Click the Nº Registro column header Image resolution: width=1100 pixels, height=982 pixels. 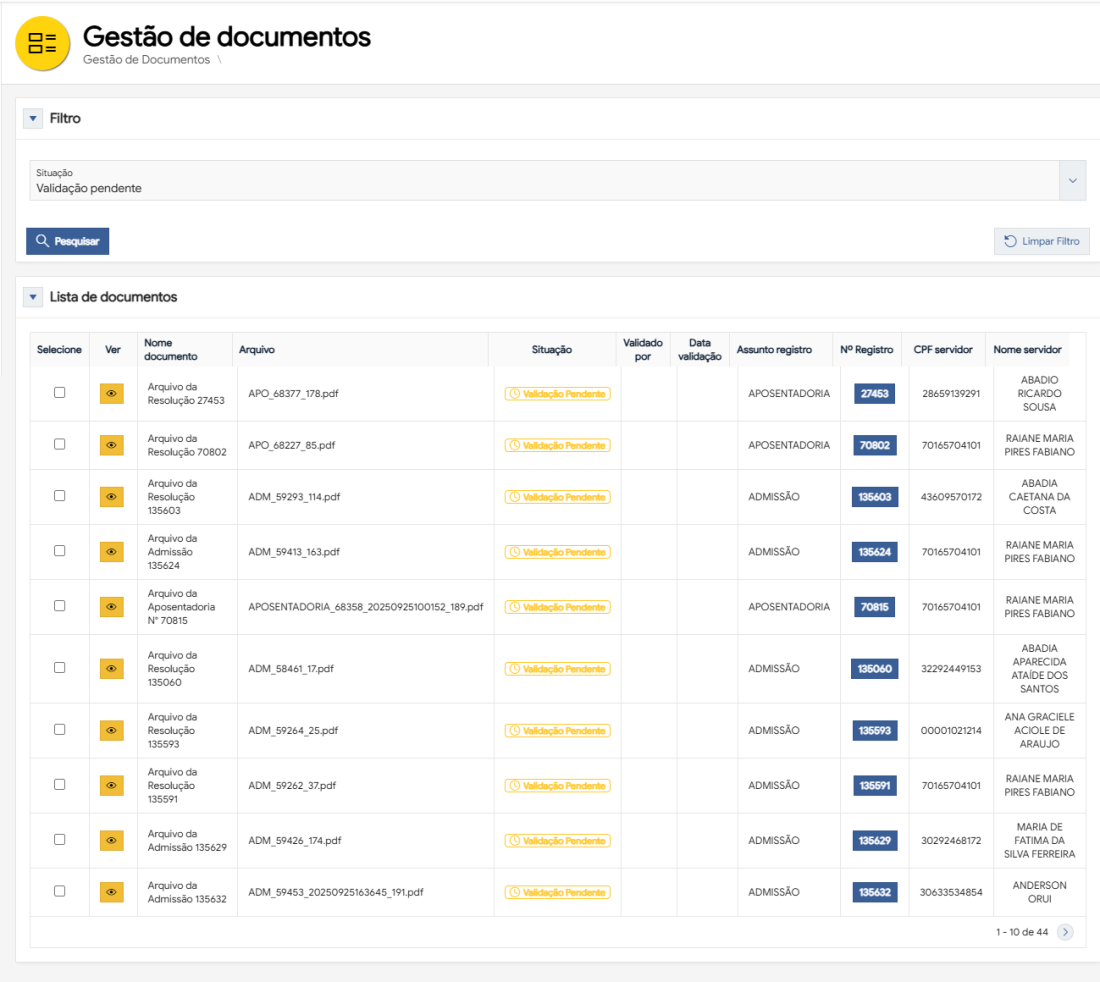[x=866, y=350]
